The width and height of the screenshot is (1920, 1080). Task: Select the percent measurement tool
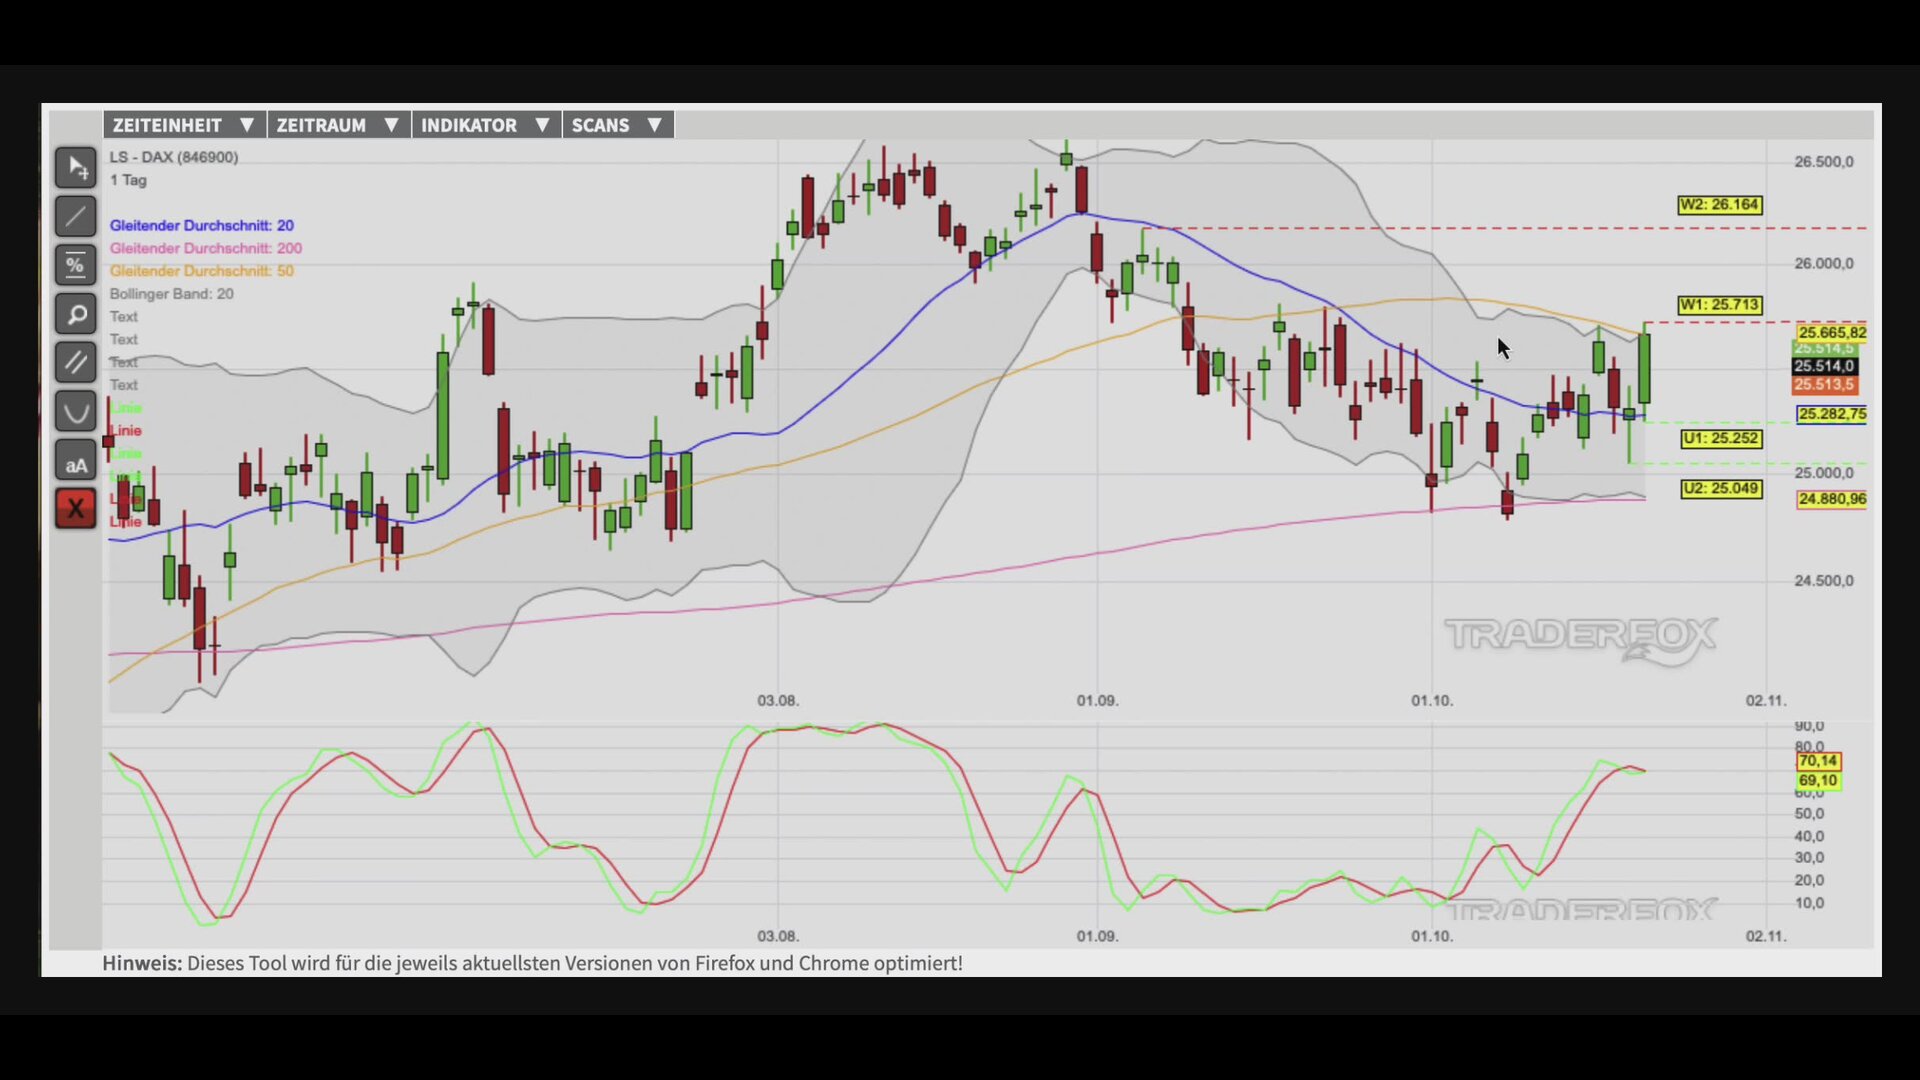coord(75,266)
